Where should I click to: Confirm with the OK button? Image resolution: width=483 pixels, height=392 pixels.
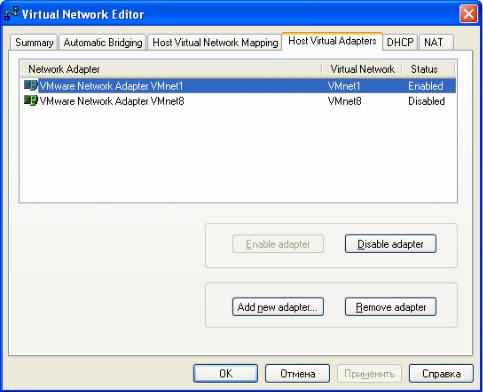click(226, 373)
